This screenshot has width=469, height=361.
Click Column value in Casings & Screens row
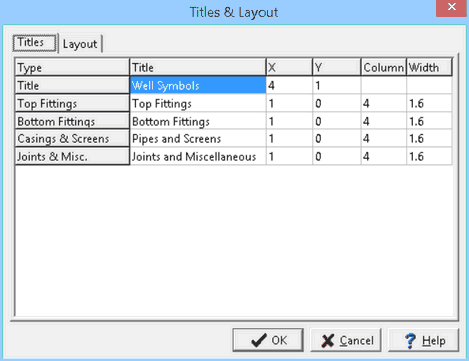384,138
